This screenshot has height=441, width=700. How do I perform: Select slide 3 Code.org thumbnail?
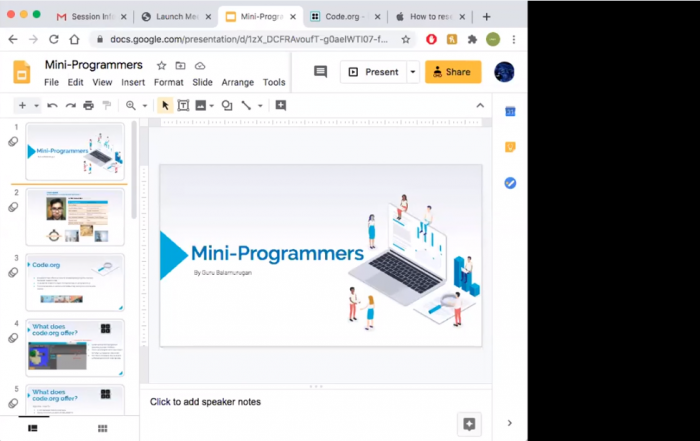75,281
